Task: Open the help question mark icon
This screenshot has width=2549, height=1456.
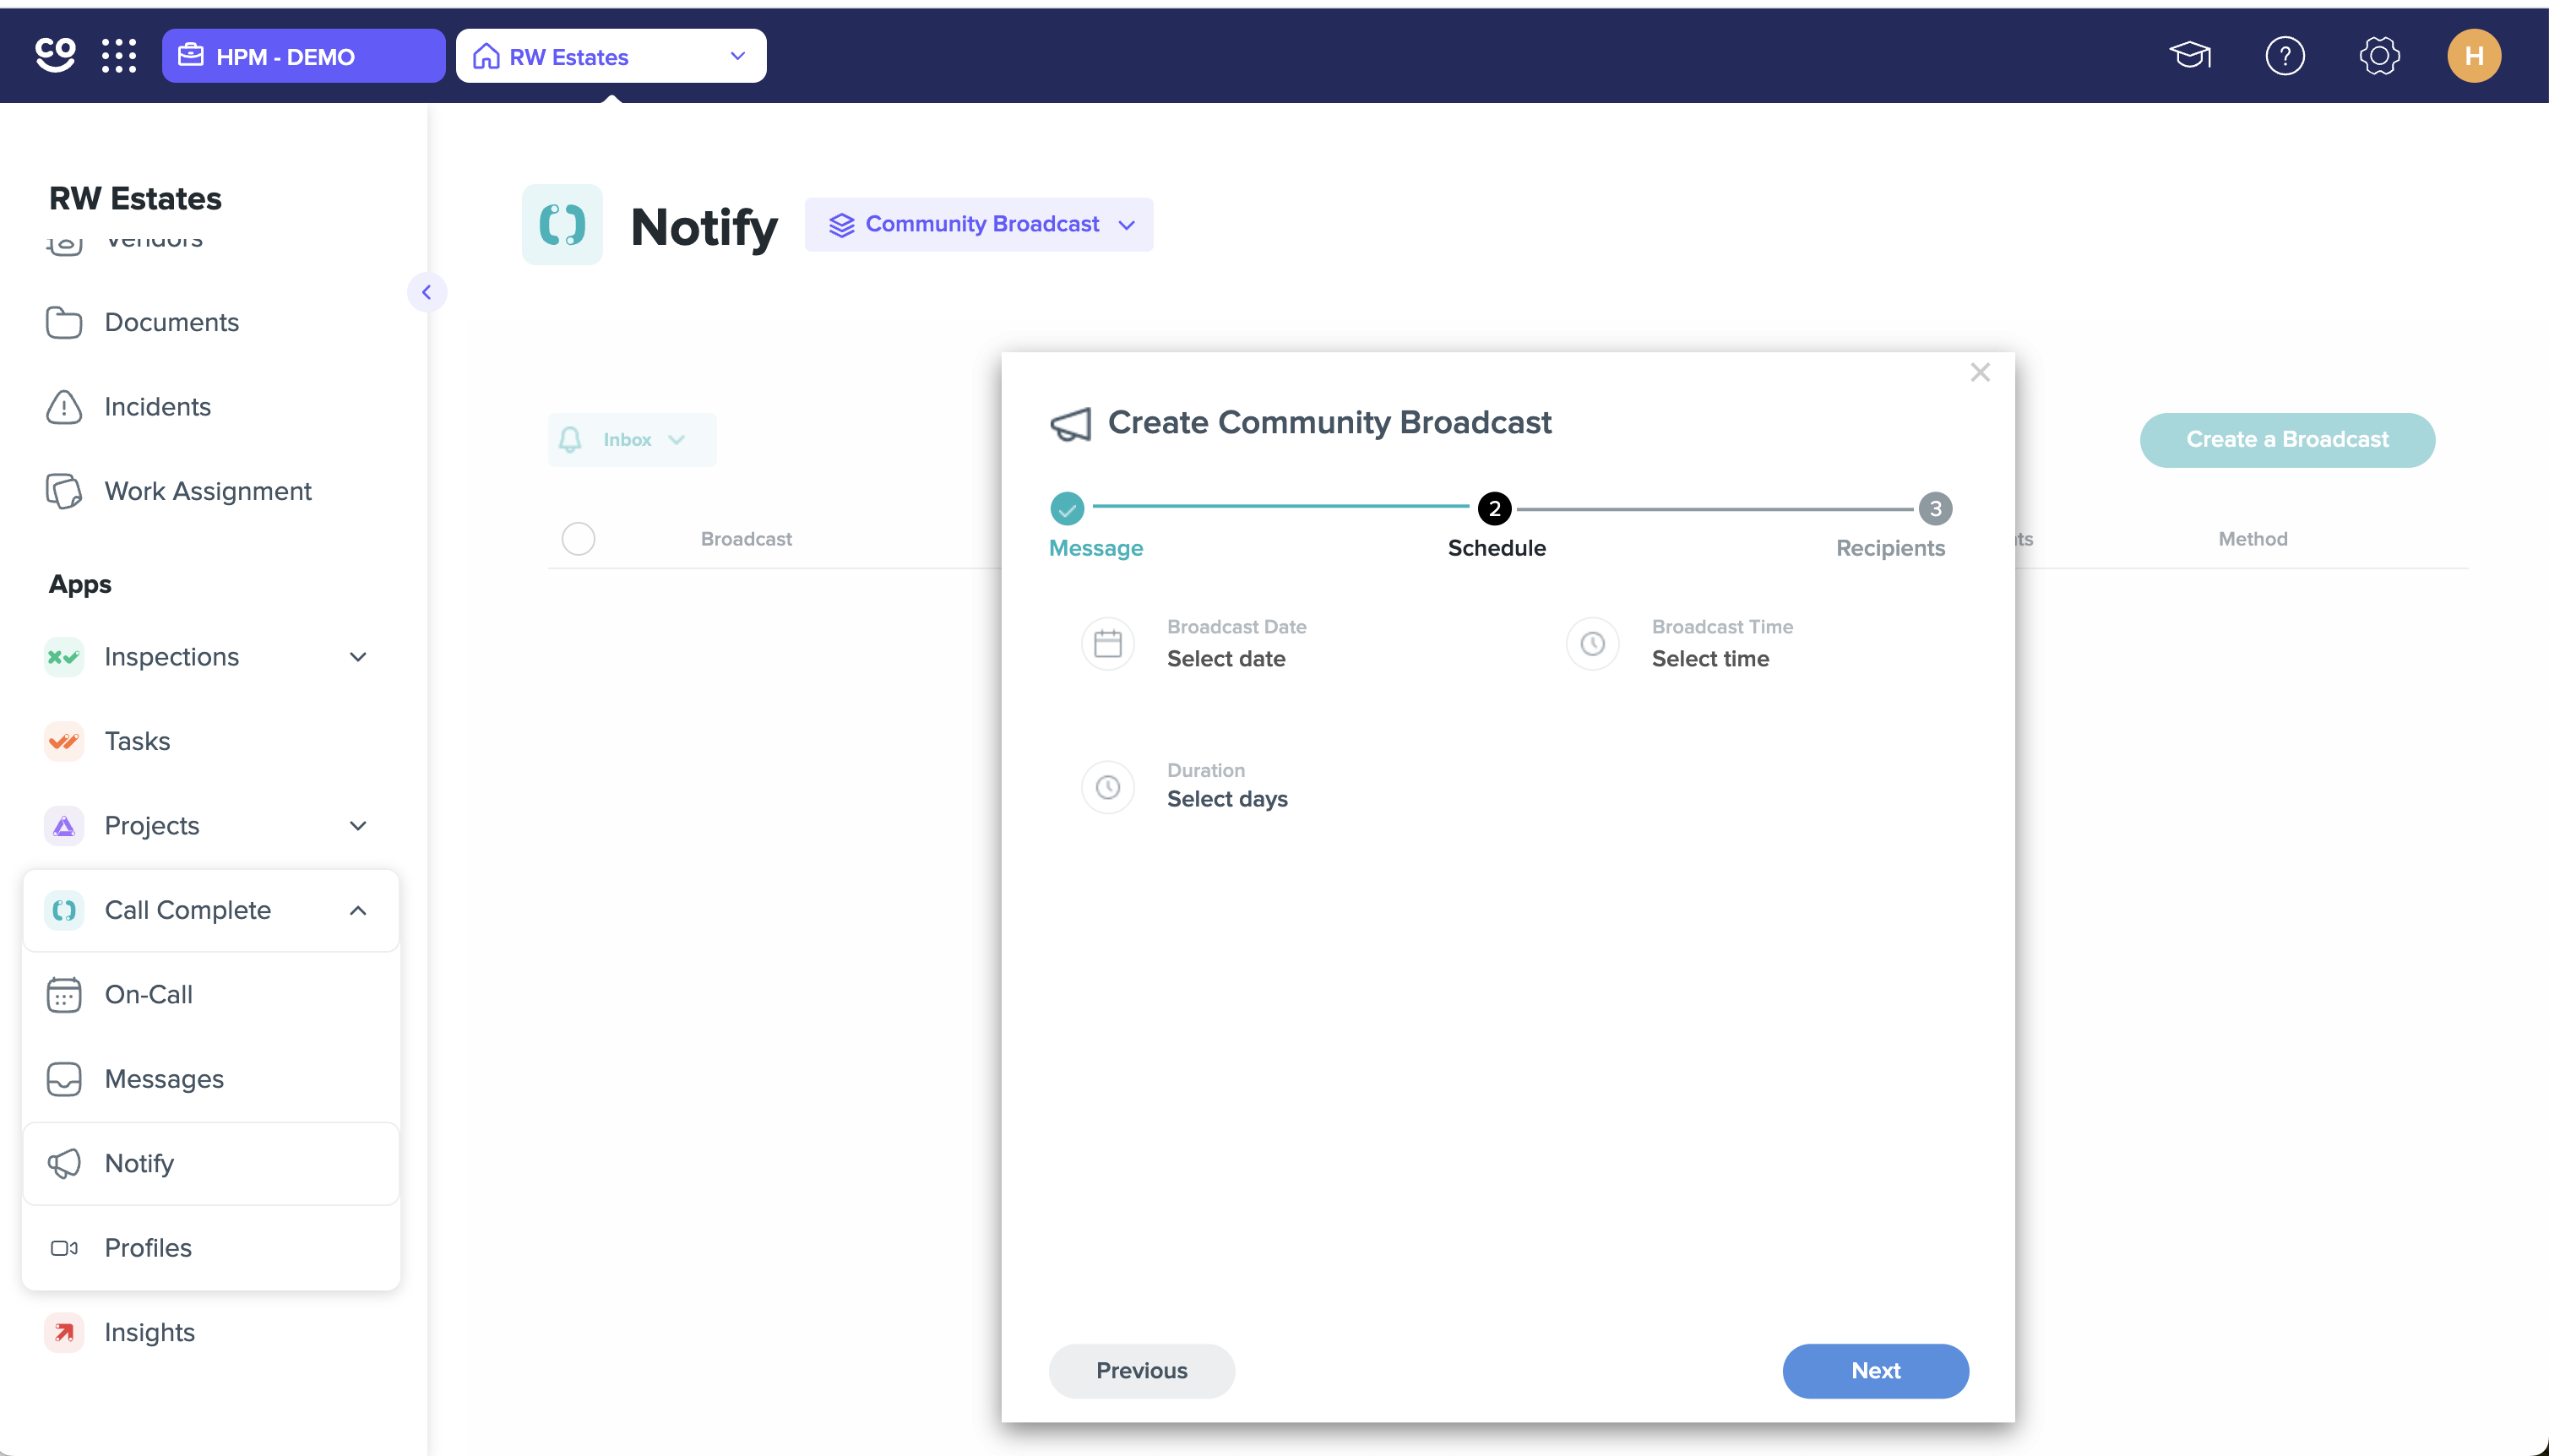Action: pos(2284,56)
